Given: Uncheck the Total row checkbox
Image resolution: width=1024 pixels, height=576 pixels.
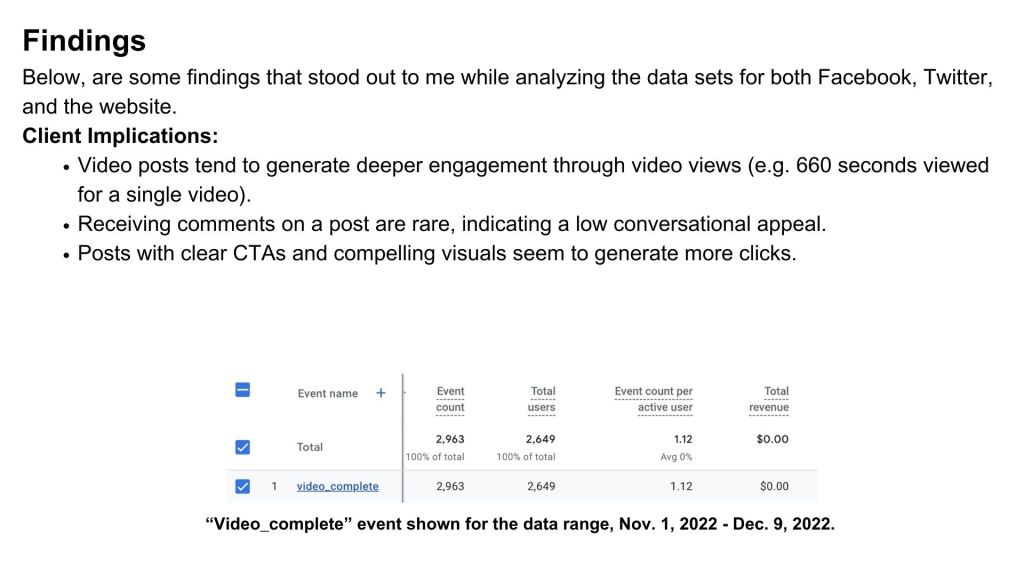Looking at the screenshot, I should 242,447.
